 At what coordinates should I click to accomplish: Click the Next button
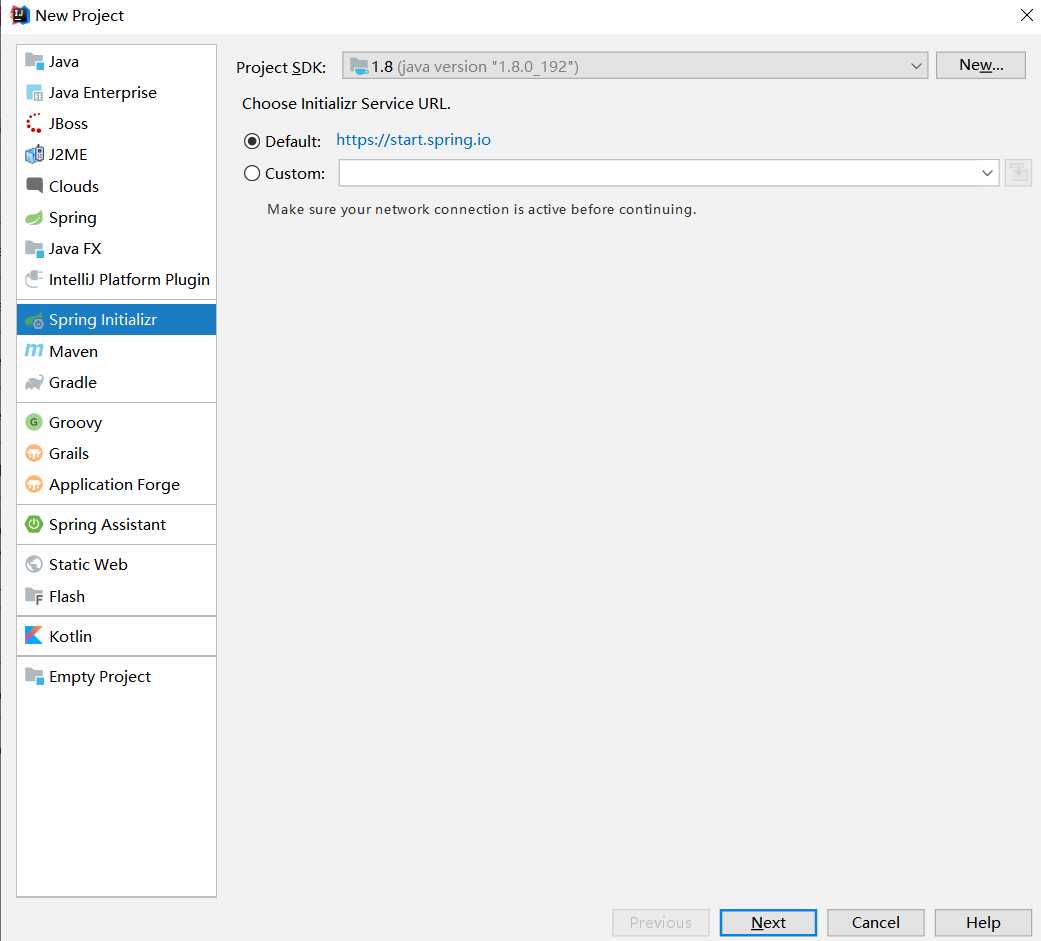768,922
